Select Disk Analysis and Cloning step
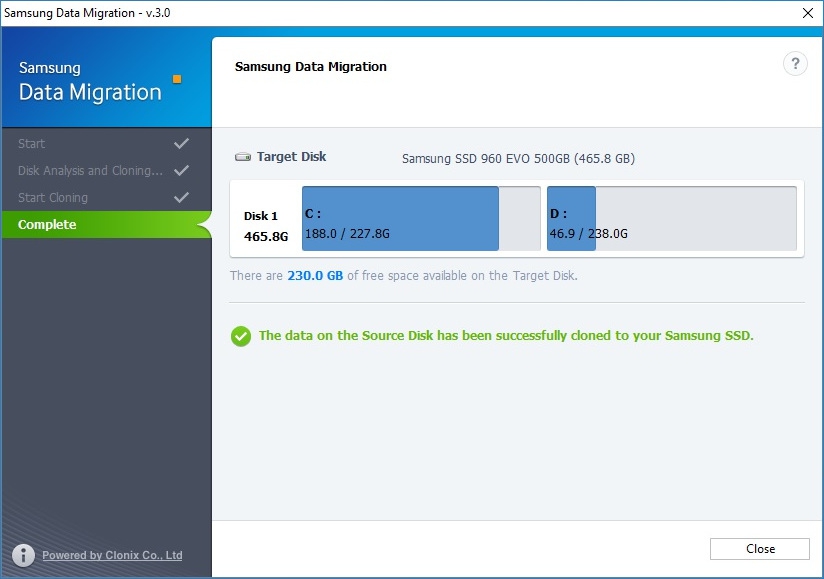The width and height of the screenshot is (824, 579). (x=107, y=170)
